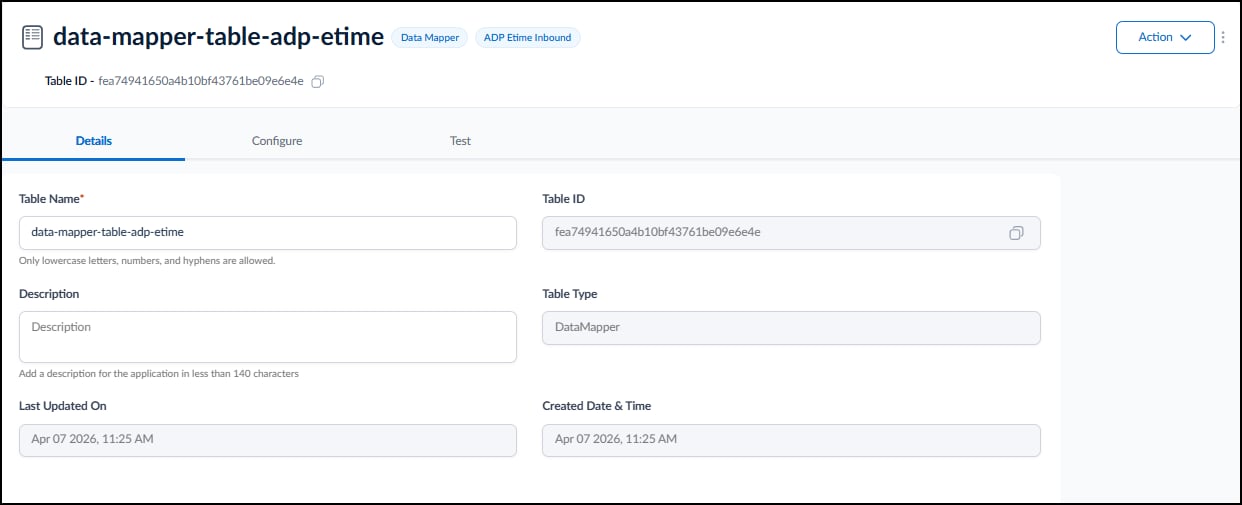This screenshot has height=505, width=1242.
Task: Click the 'Add a description' helper text
Action: pyautogui.click(x=159, y=374)
